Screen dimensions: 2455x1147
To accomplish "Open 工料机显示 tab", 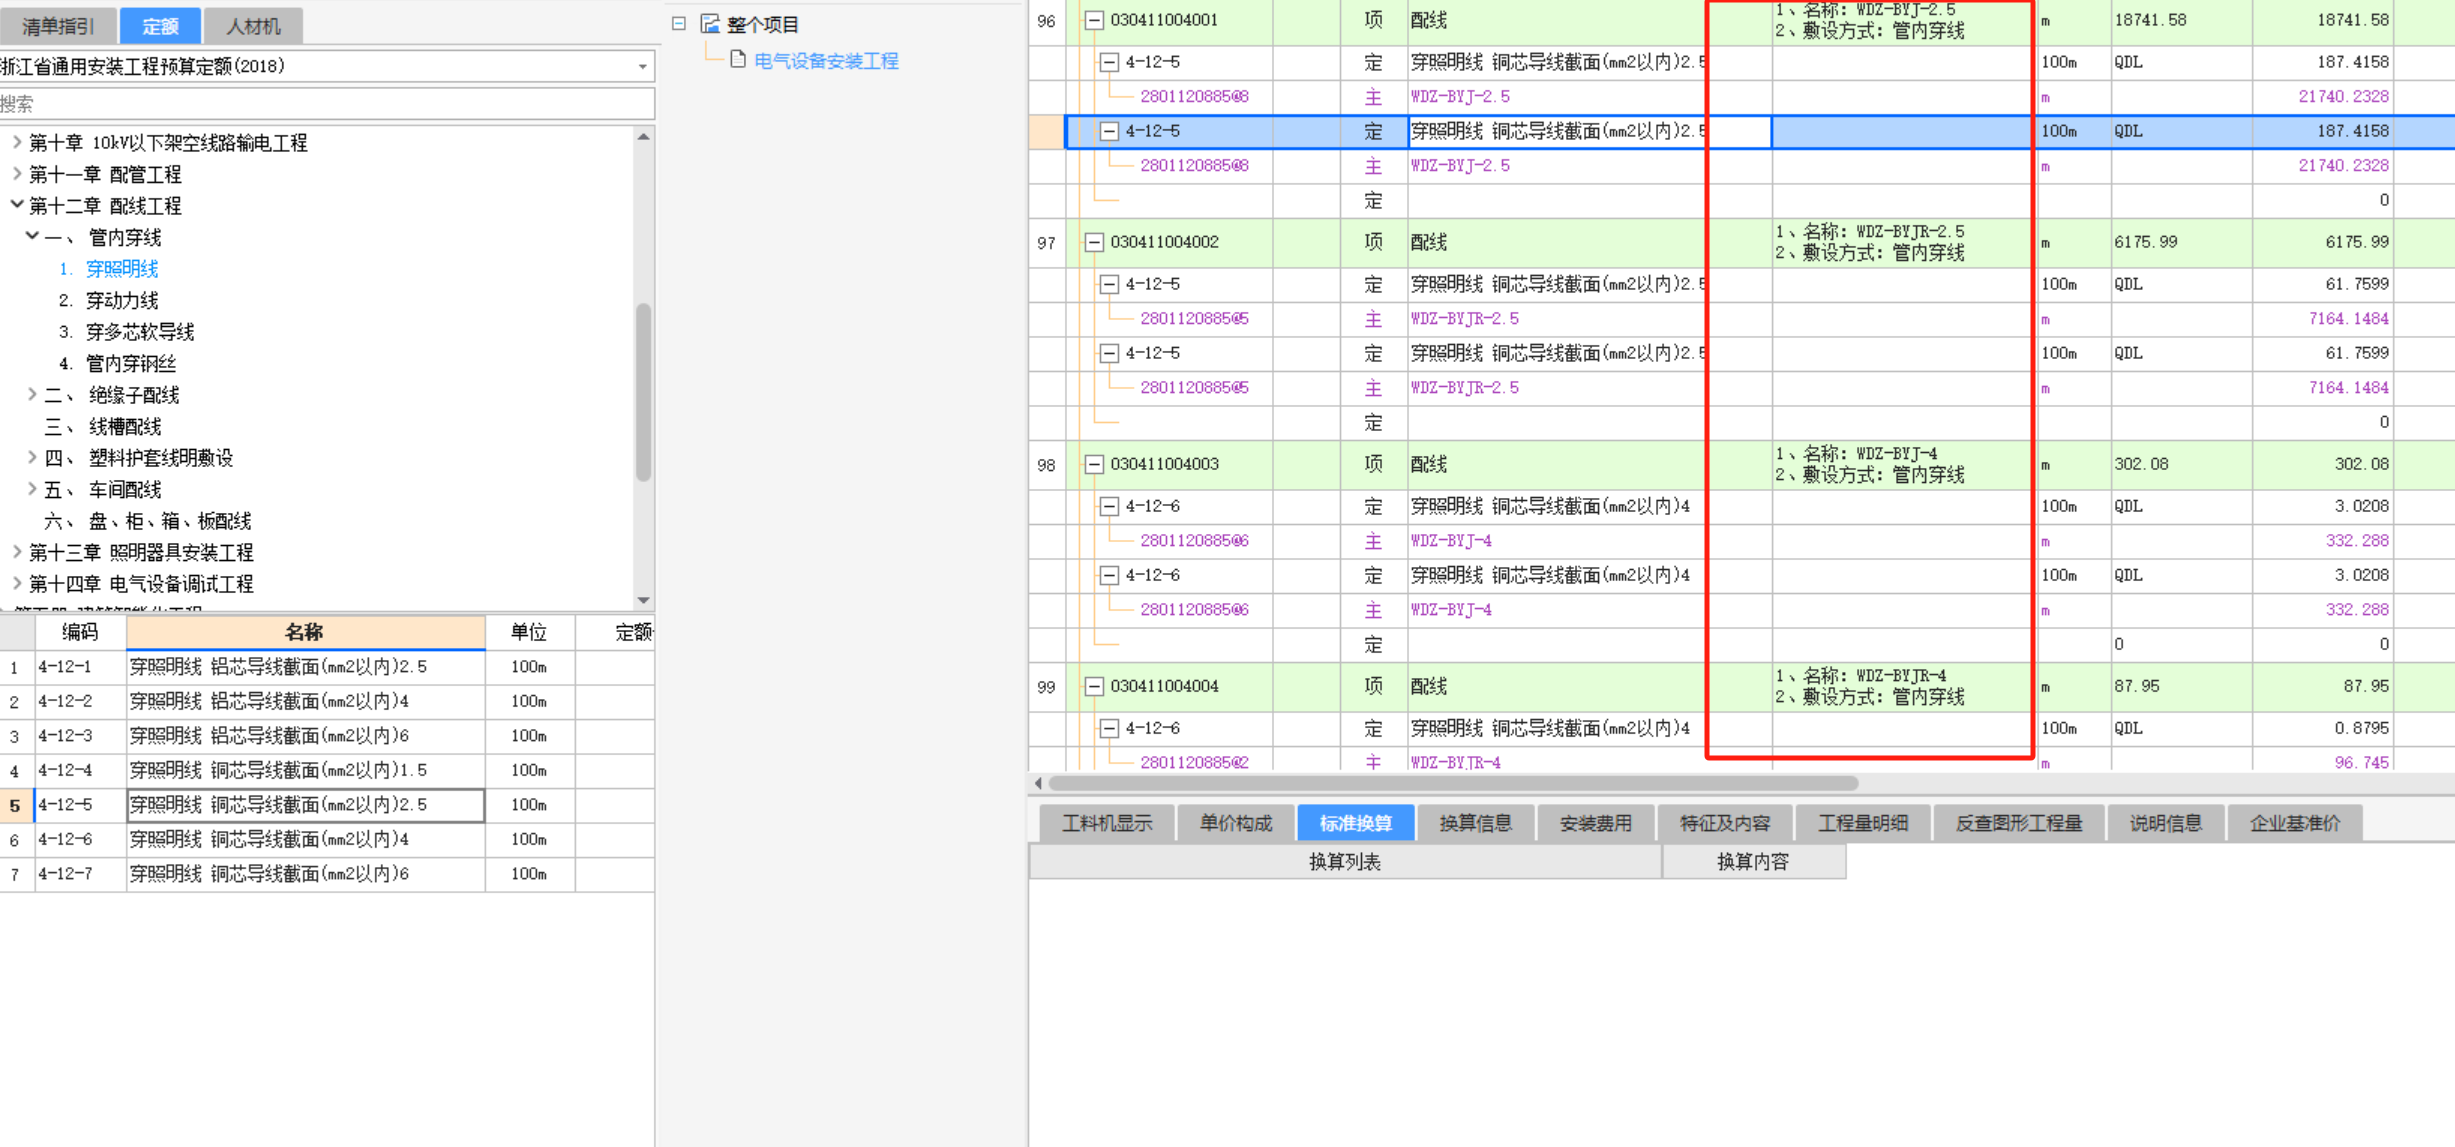I will (x=1107, y=823).
